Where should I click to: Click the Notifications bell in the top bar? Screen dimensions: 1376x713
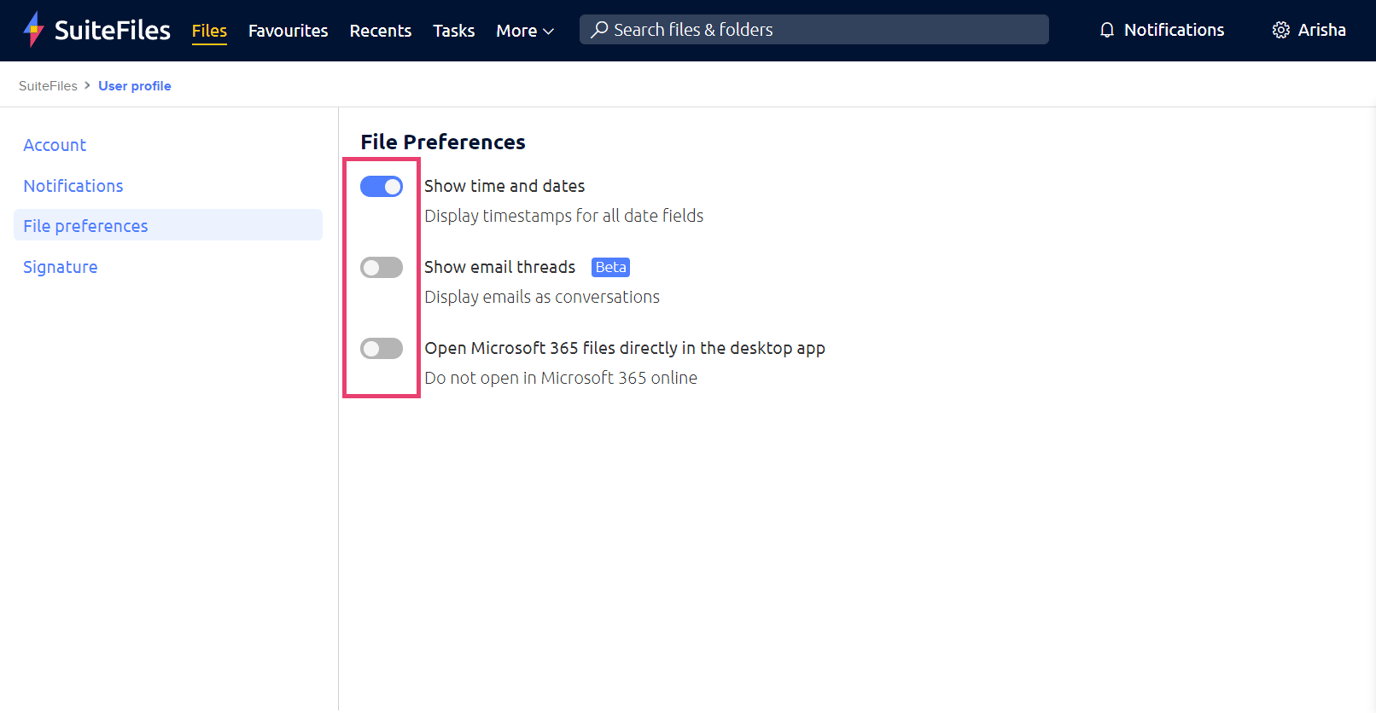pos(1107,29)
